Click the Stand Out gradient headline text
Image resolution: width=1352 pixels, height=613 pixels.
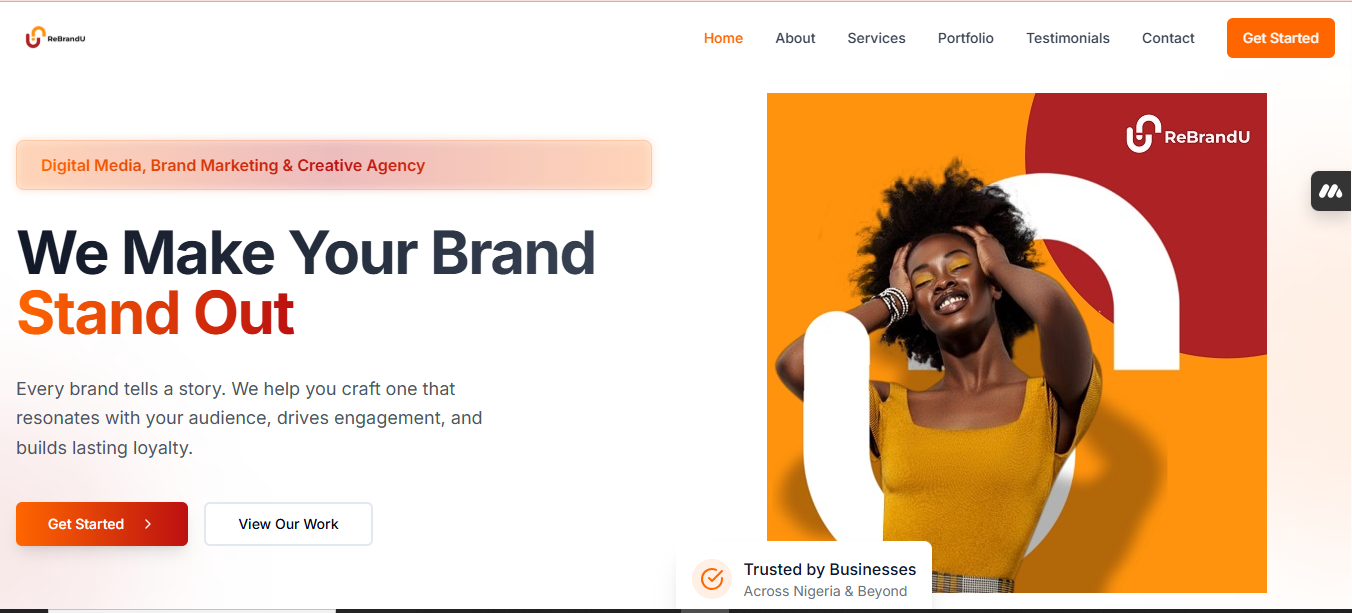point(156,313)
